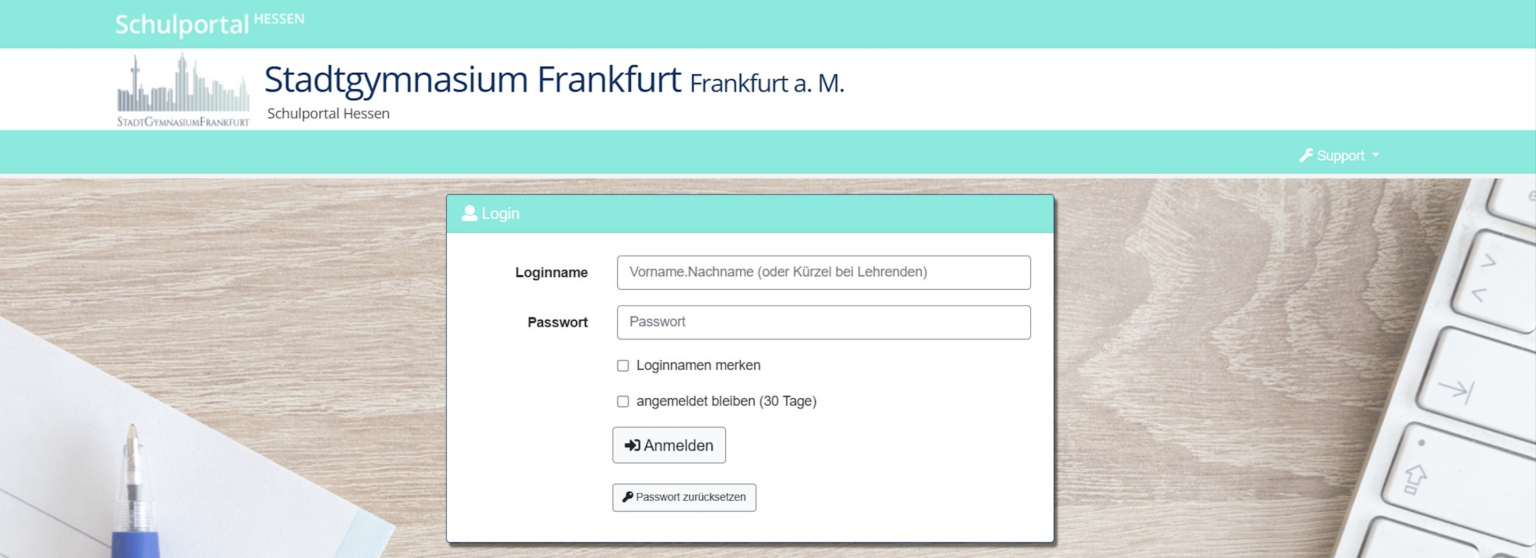Open the Support menu
1536x558 pixels.
[x=1340, y=156]
